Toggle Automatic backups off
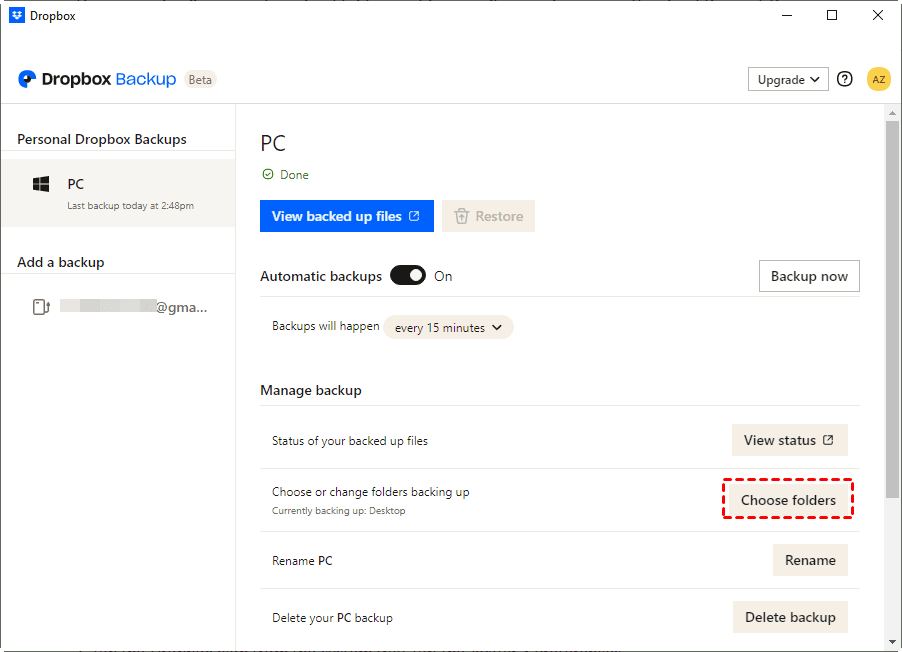 tap(408, 276)
